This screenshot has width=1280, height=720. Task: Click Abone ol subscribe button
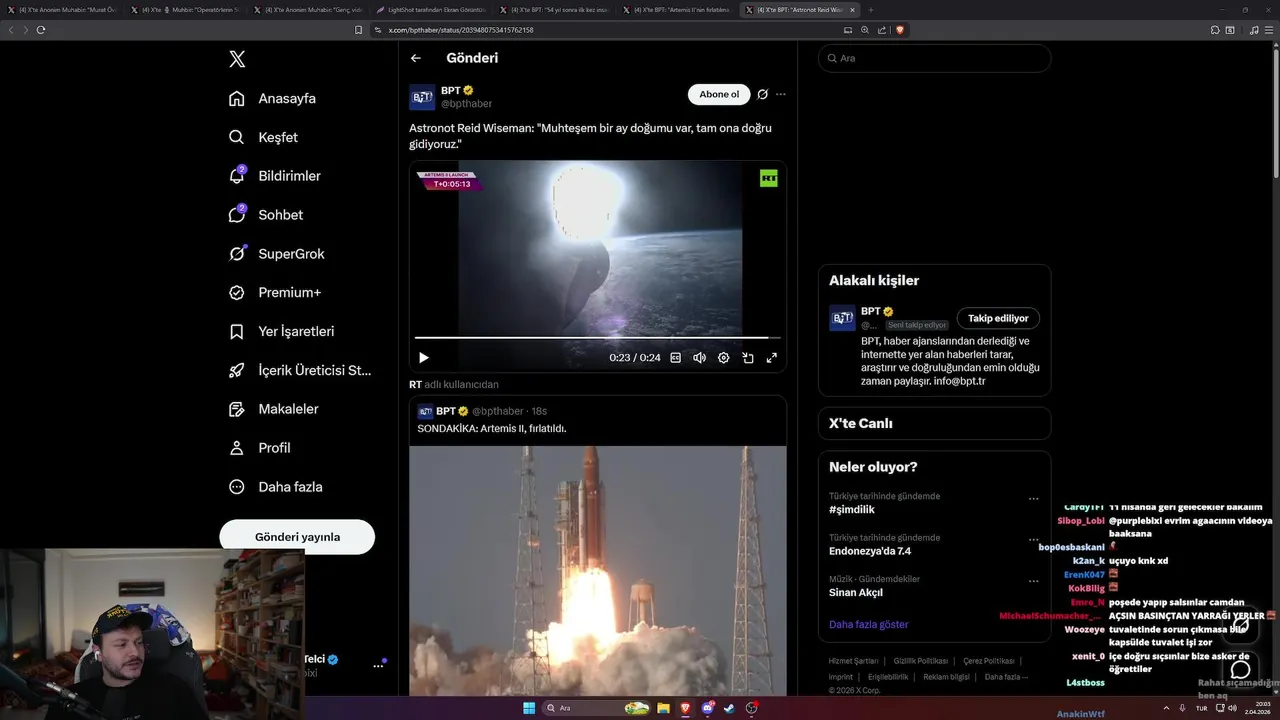click(719, 94)
